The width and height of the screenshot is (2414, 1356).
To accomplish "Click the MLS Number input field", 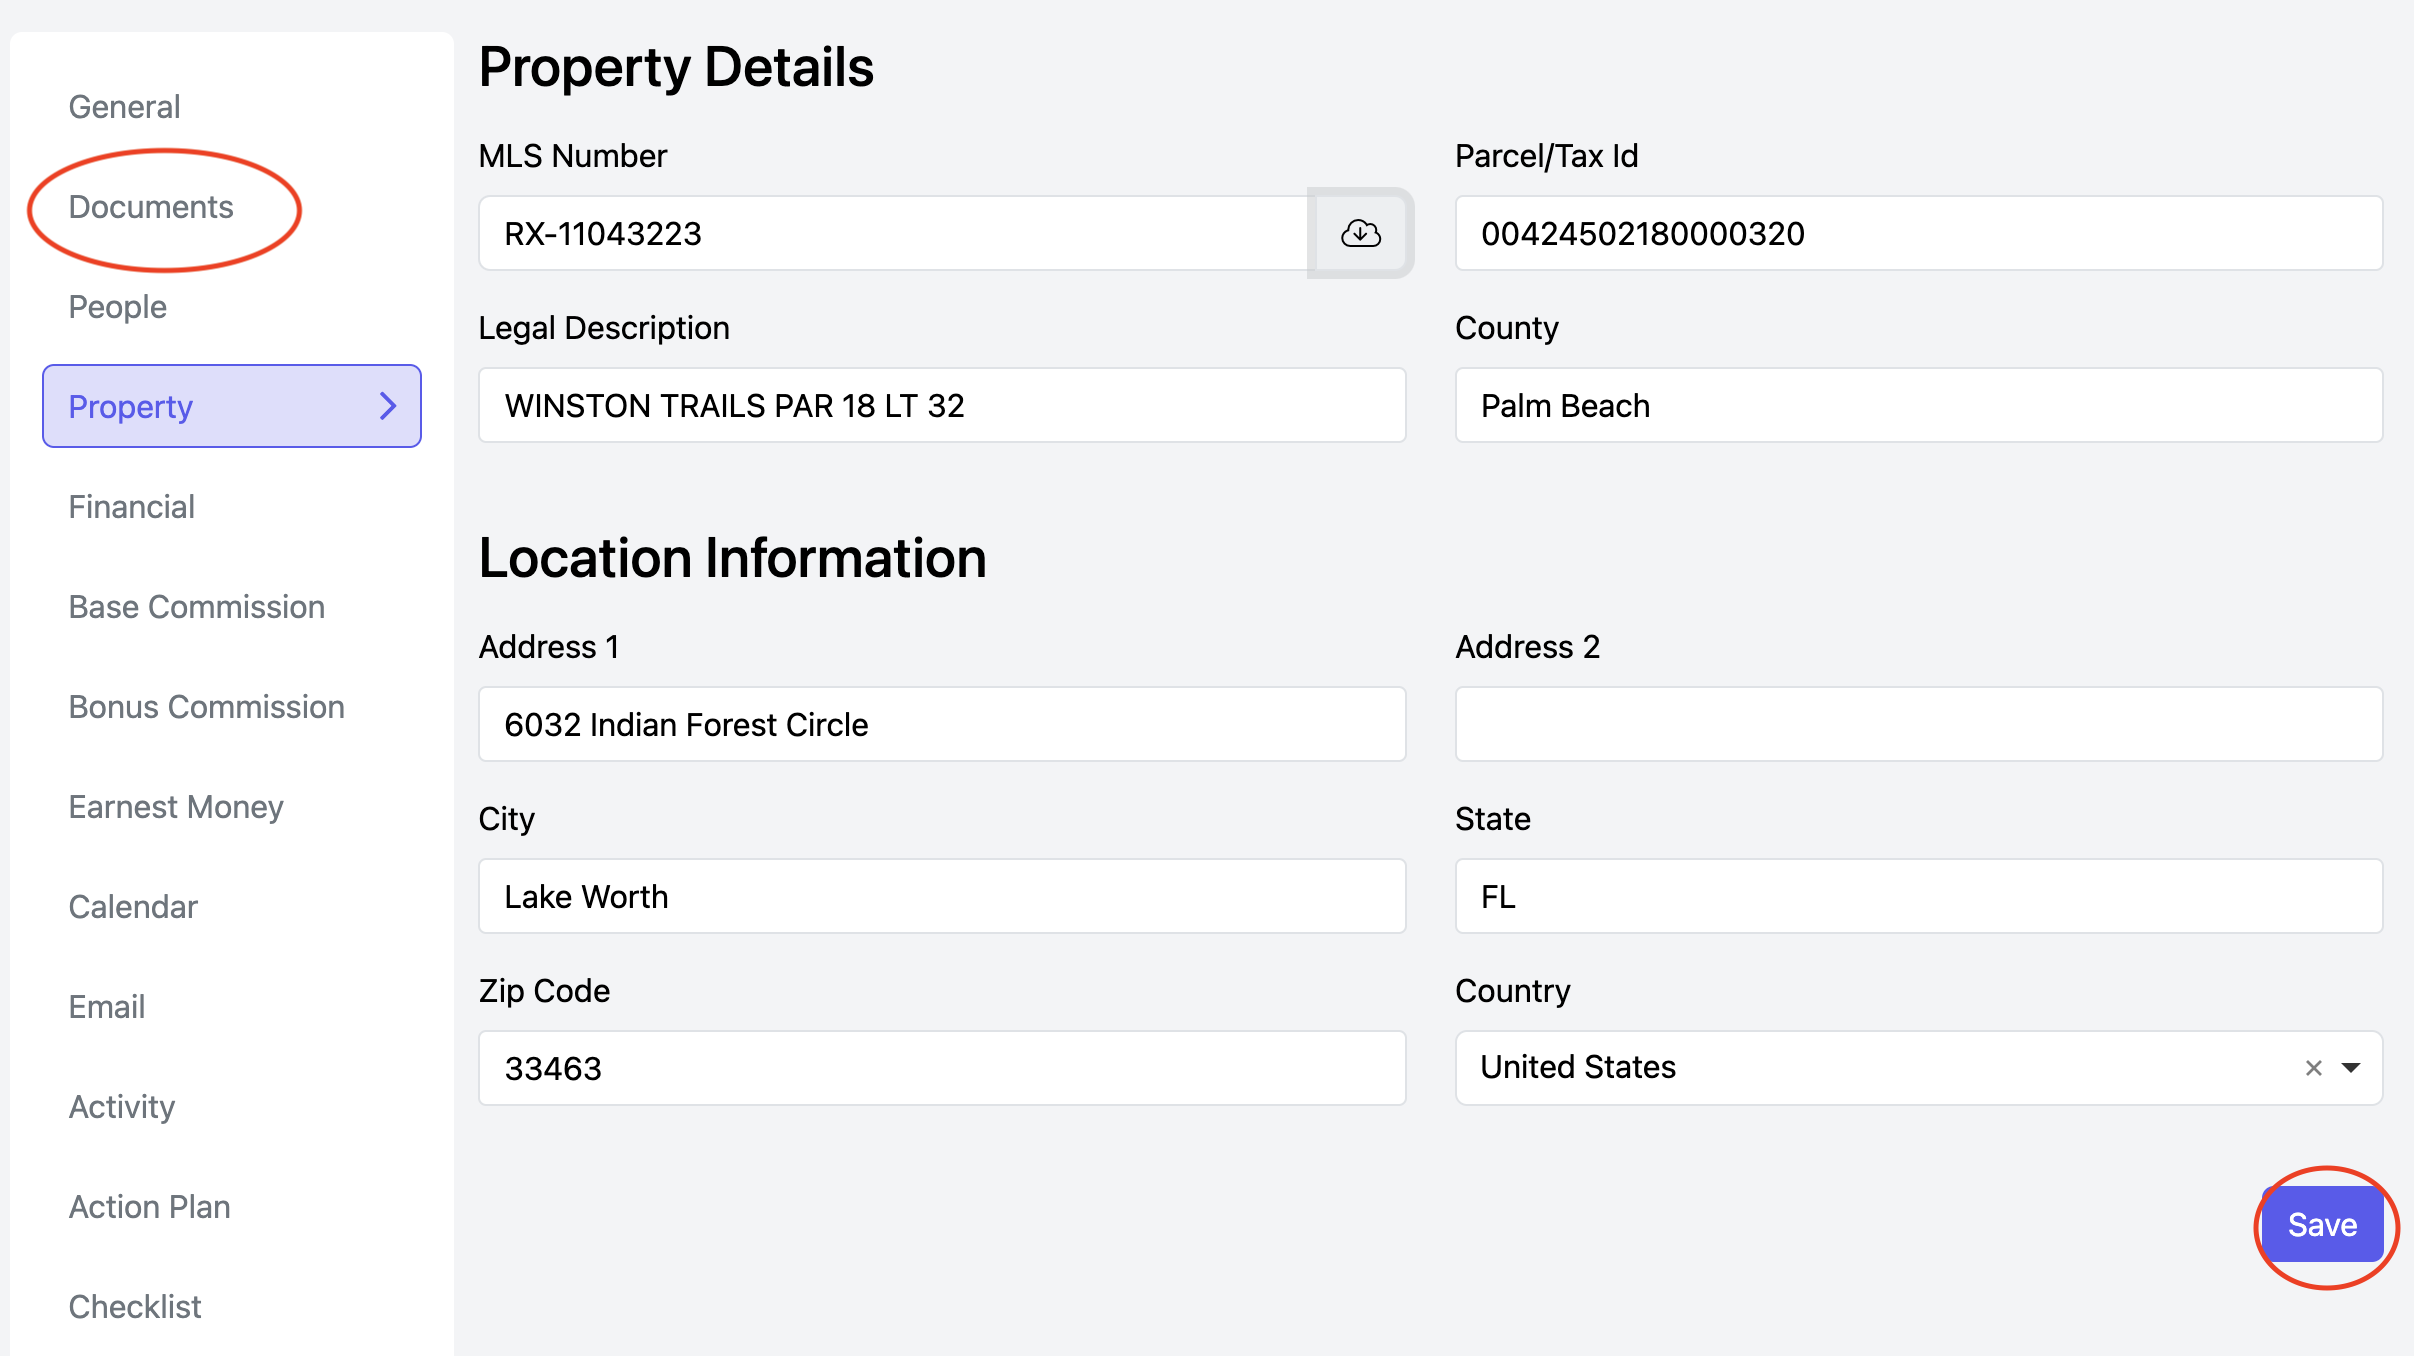I will click(x=890, y=233).
